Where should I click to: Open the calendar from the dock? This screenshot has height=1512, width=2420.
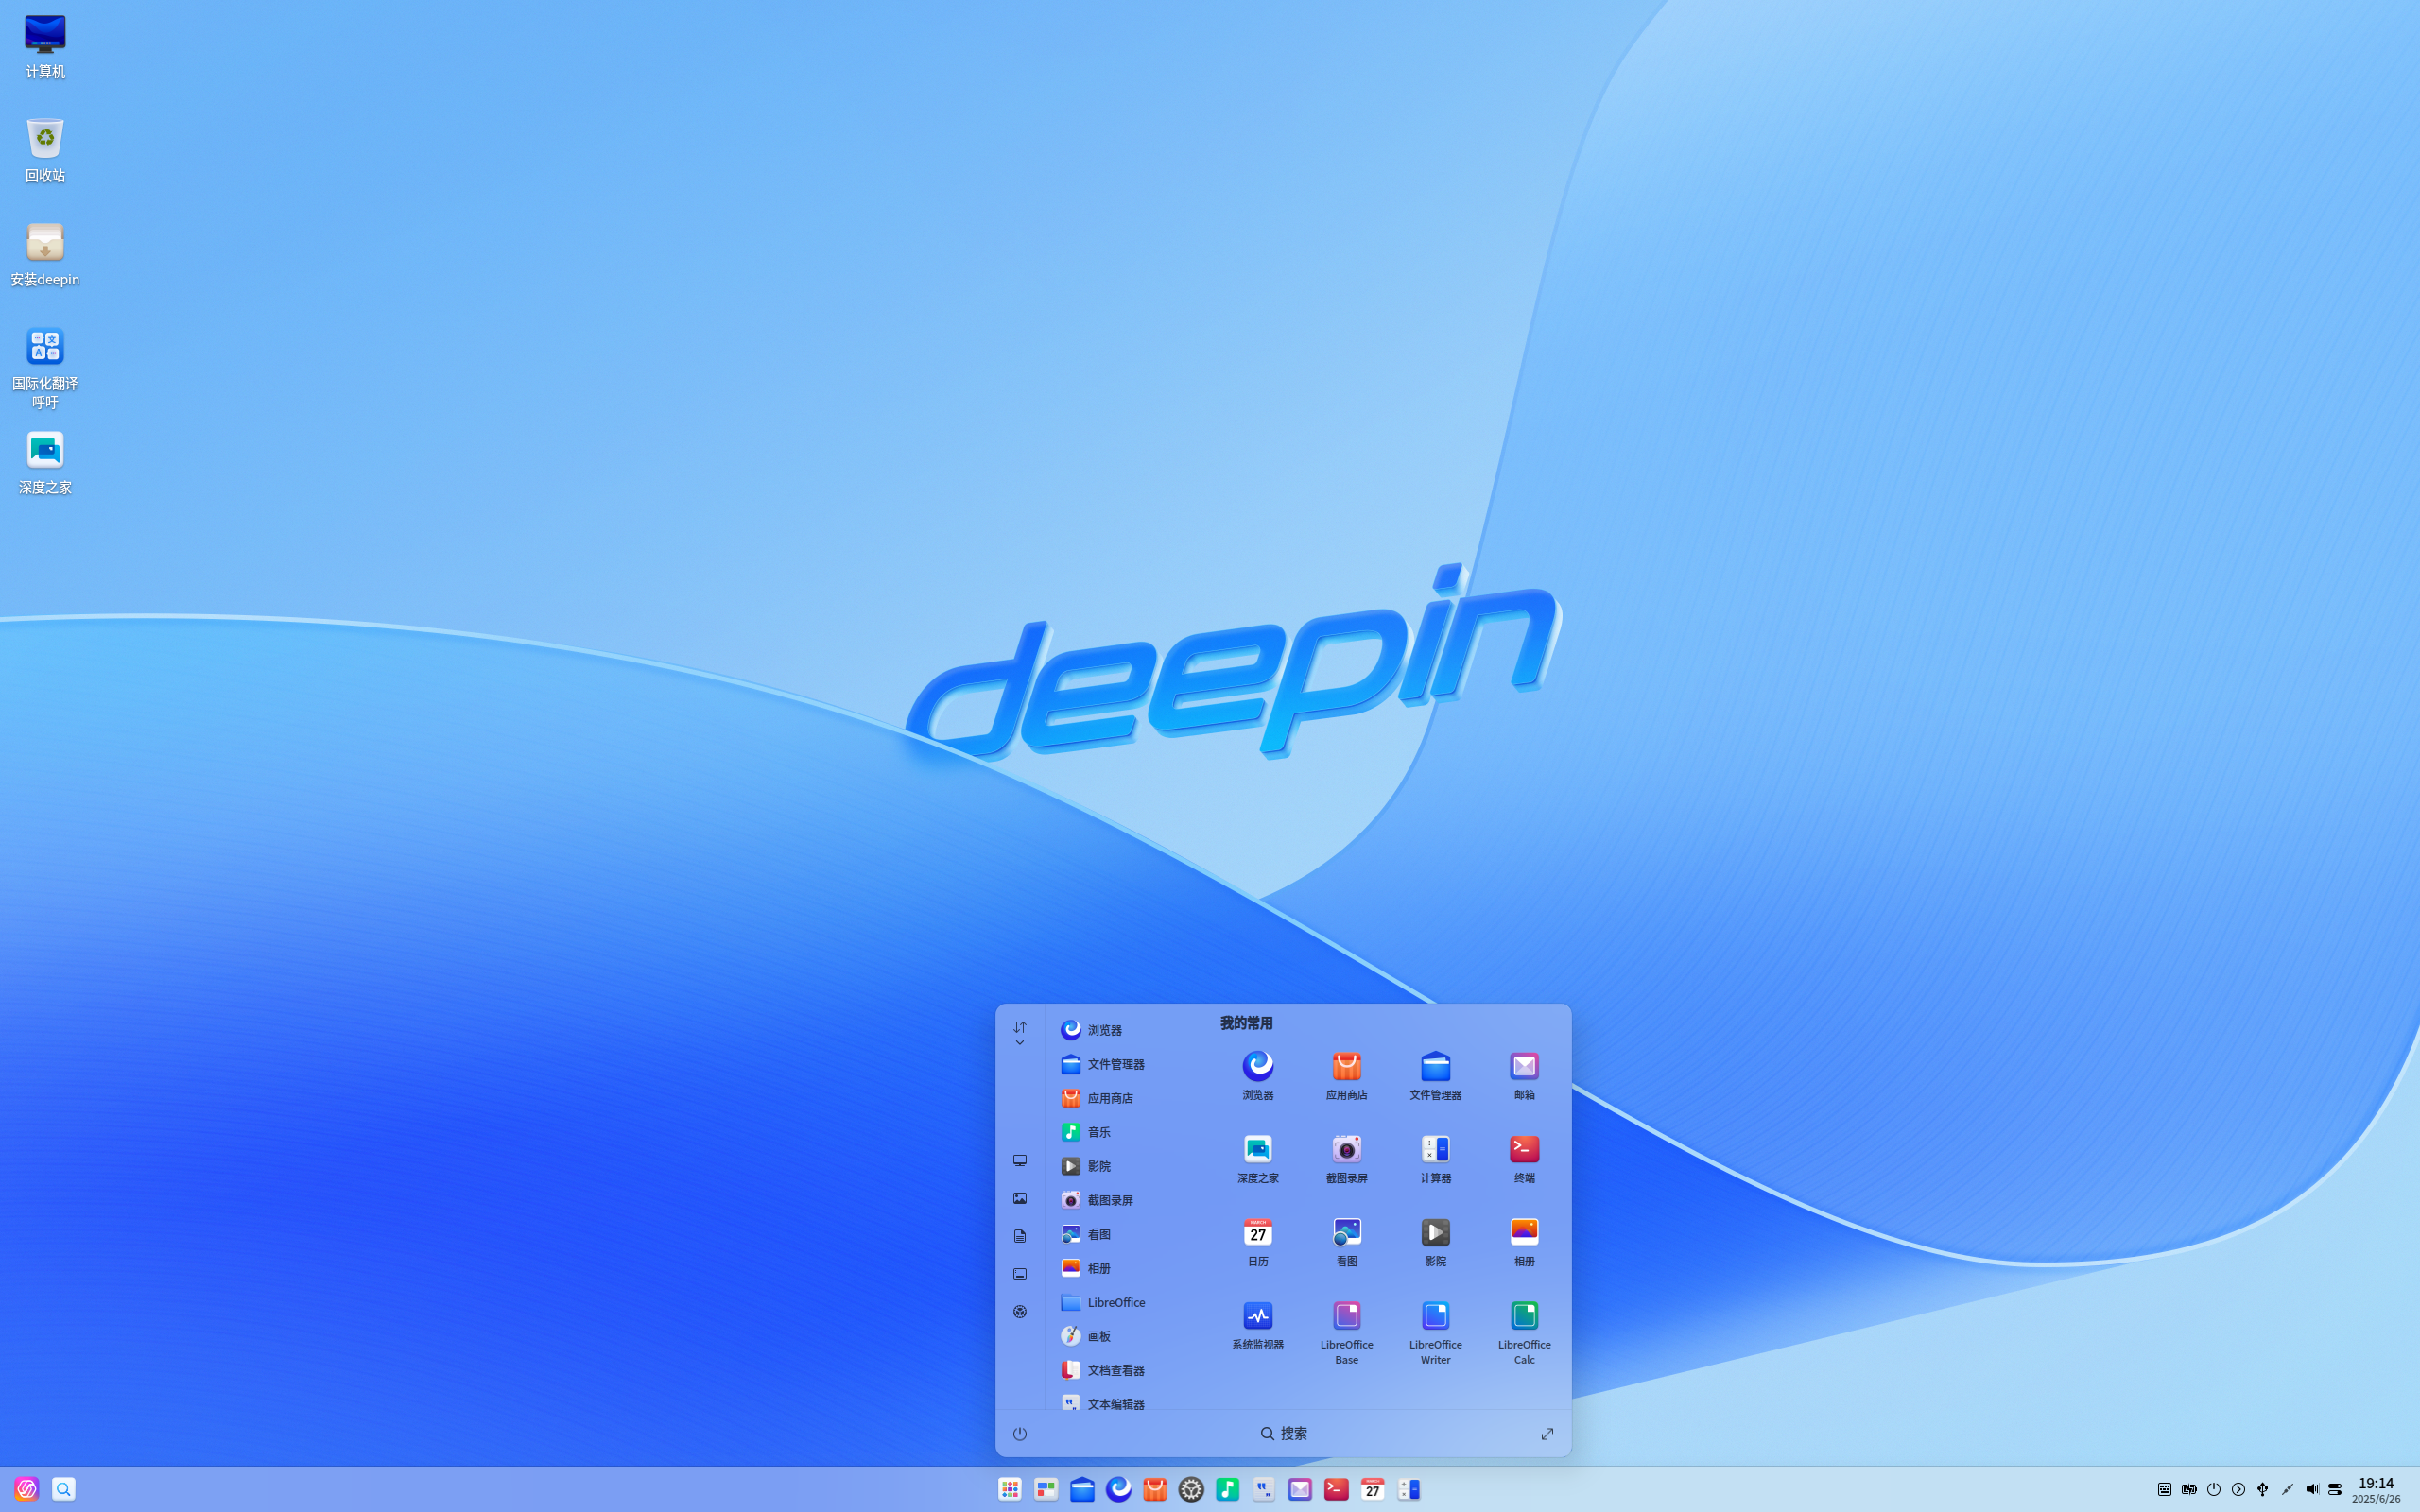(x=1372, y=1489)
